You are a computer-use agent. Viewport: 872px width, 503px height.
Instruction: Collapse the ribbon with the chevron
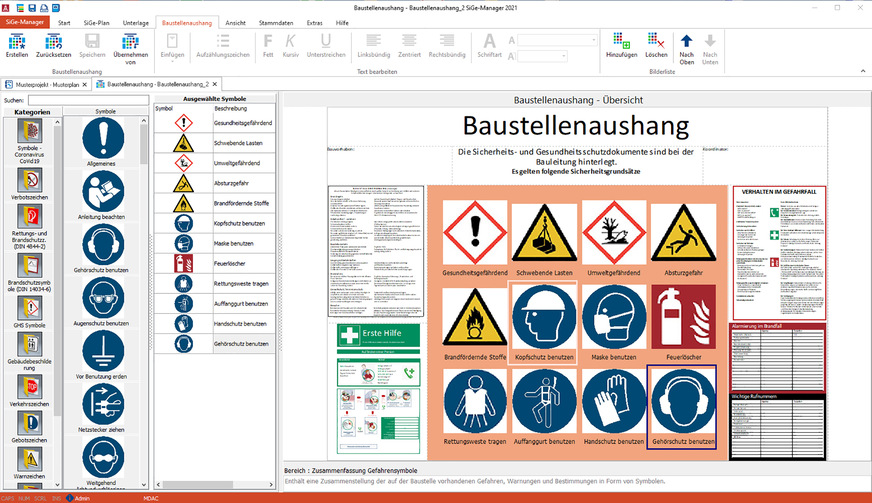(863, 71)
